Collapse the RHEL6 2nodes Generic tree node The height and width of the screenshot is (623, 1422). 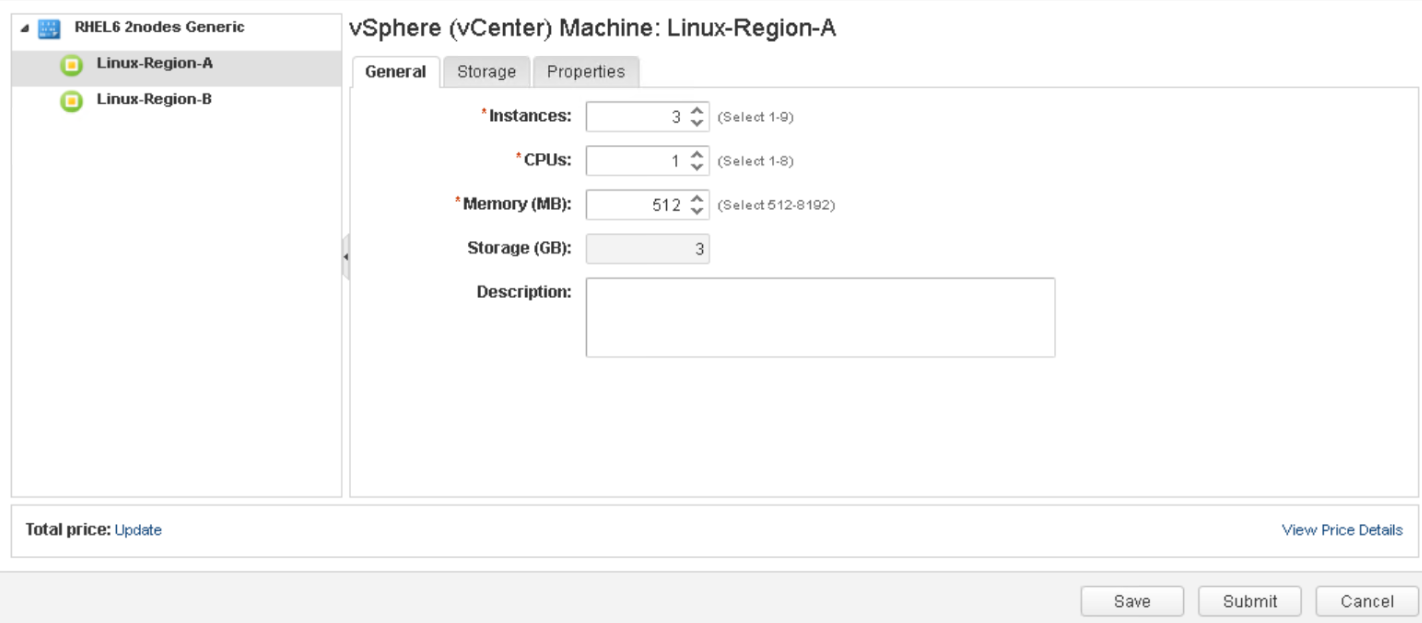(x=24, y=30)
